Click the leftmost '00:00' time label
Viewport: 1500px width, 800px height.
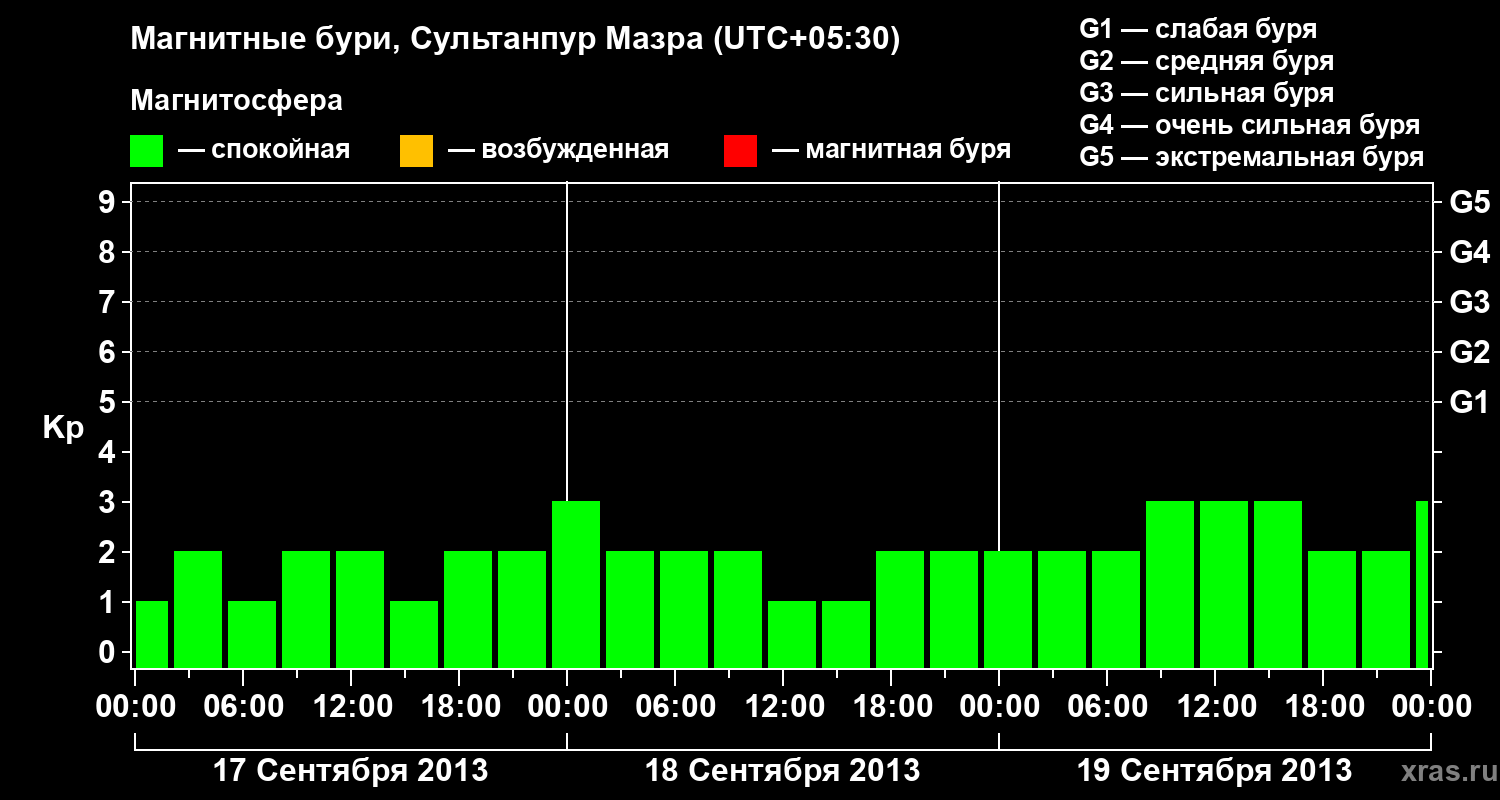pyautogui.click(x=135, y=706)
